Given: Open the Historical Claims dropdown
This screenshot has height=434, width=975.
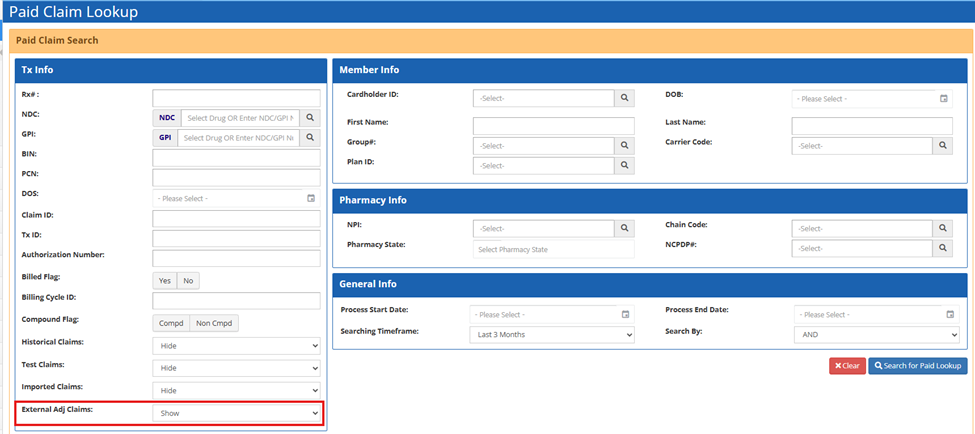Looking at the screenshot, I should point(236,345).
